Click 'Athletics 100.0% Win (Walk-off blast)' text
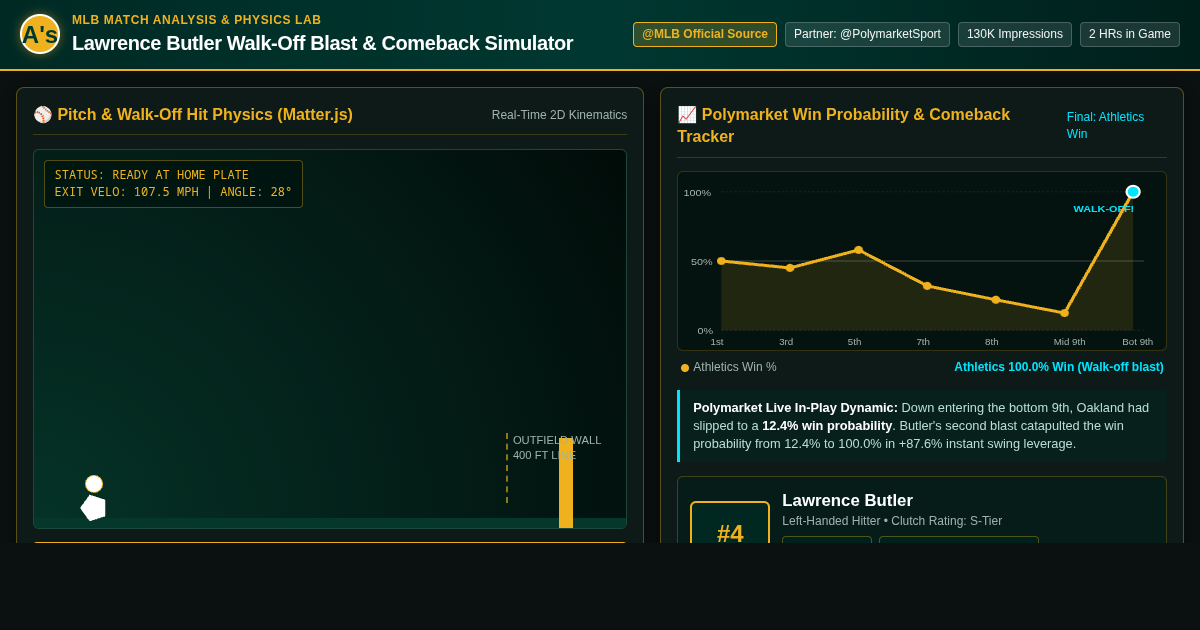Image resolution: width=1200 pixels, height=630 pixels. tap(1059, 367)
